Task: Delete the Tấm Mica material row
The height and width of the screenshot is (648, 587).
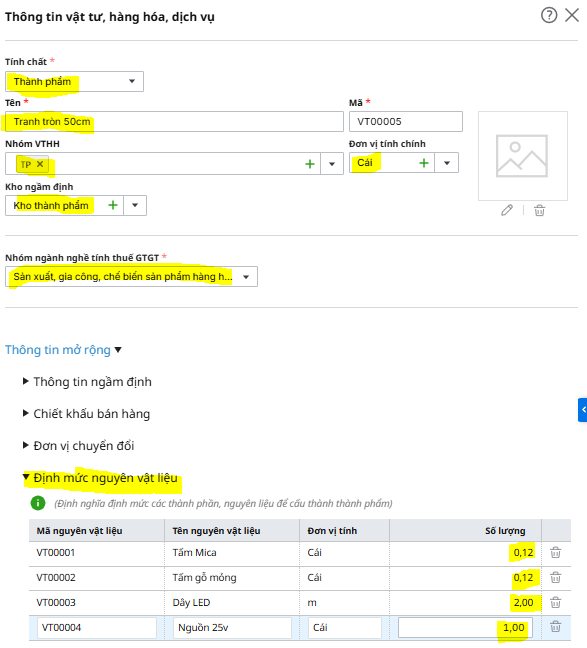Action: click(556, 553)
